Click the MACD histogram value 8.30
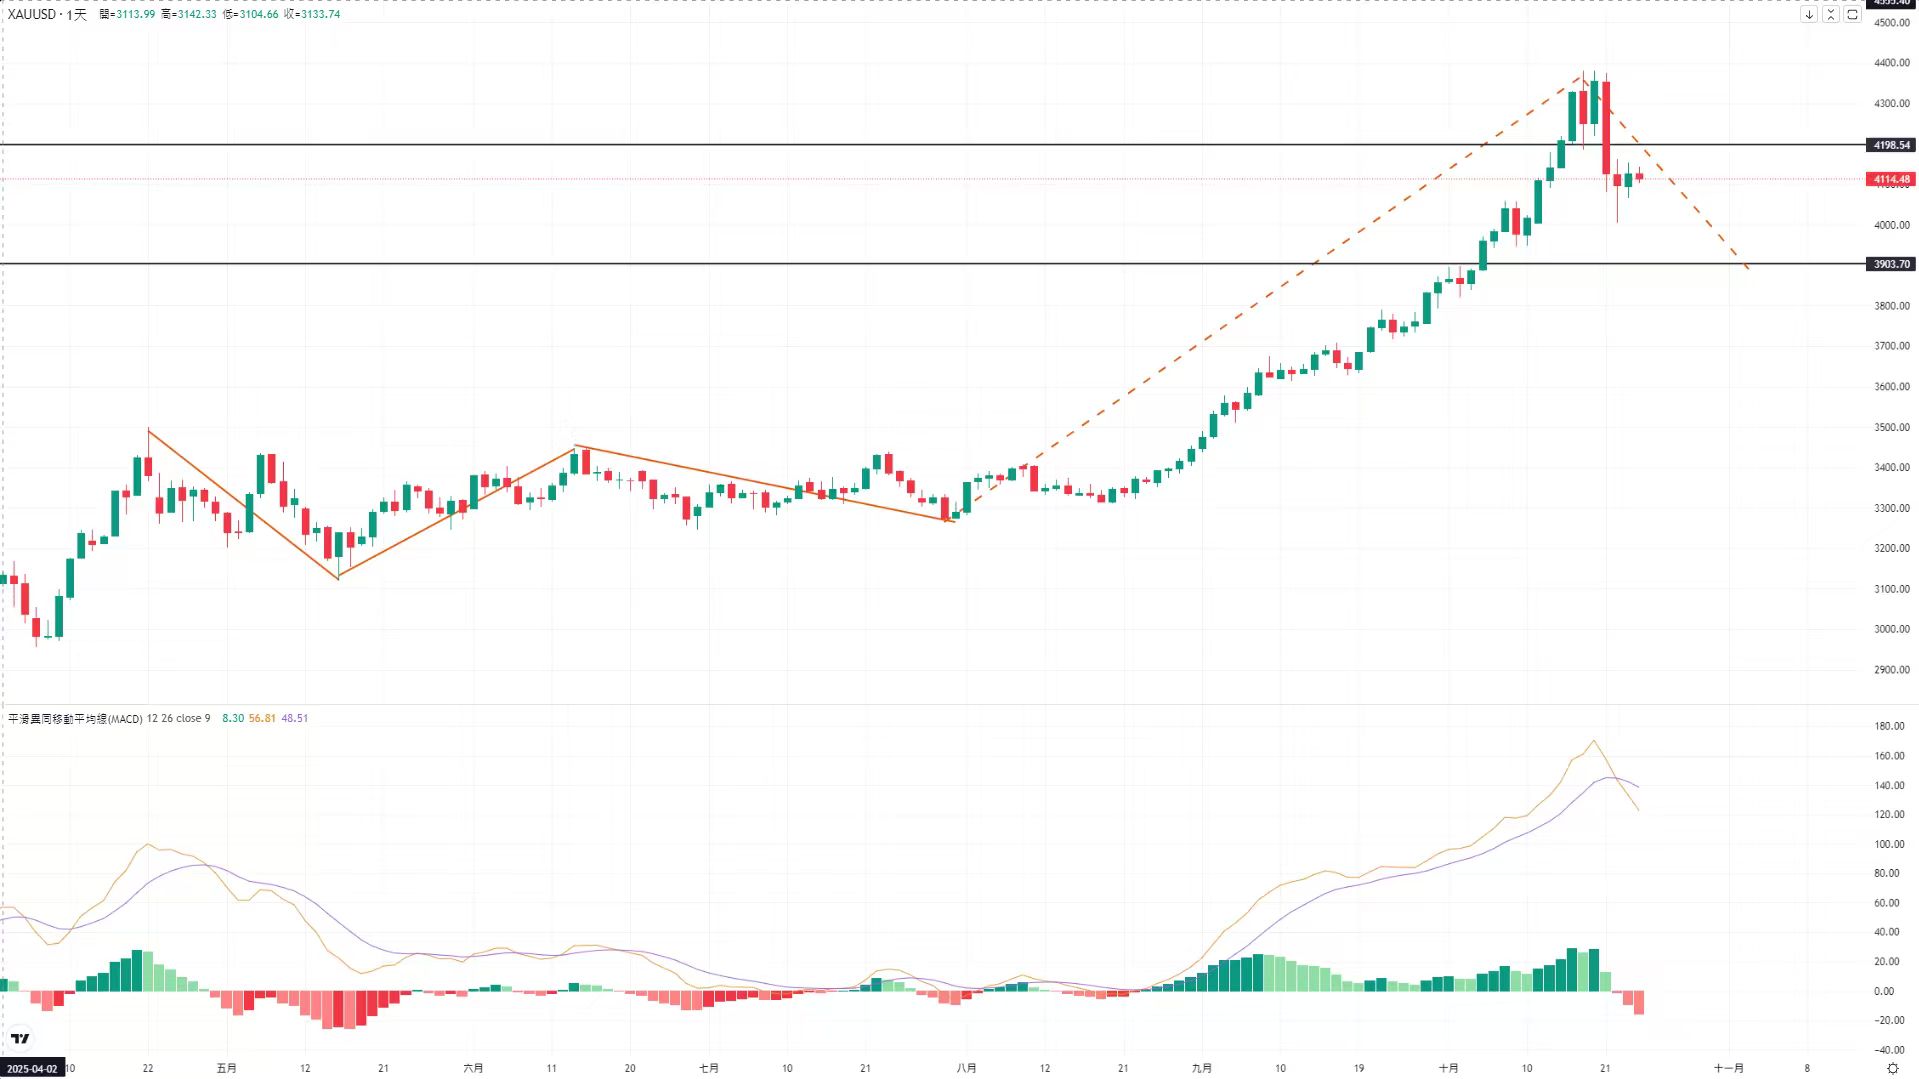 point(232,718)
